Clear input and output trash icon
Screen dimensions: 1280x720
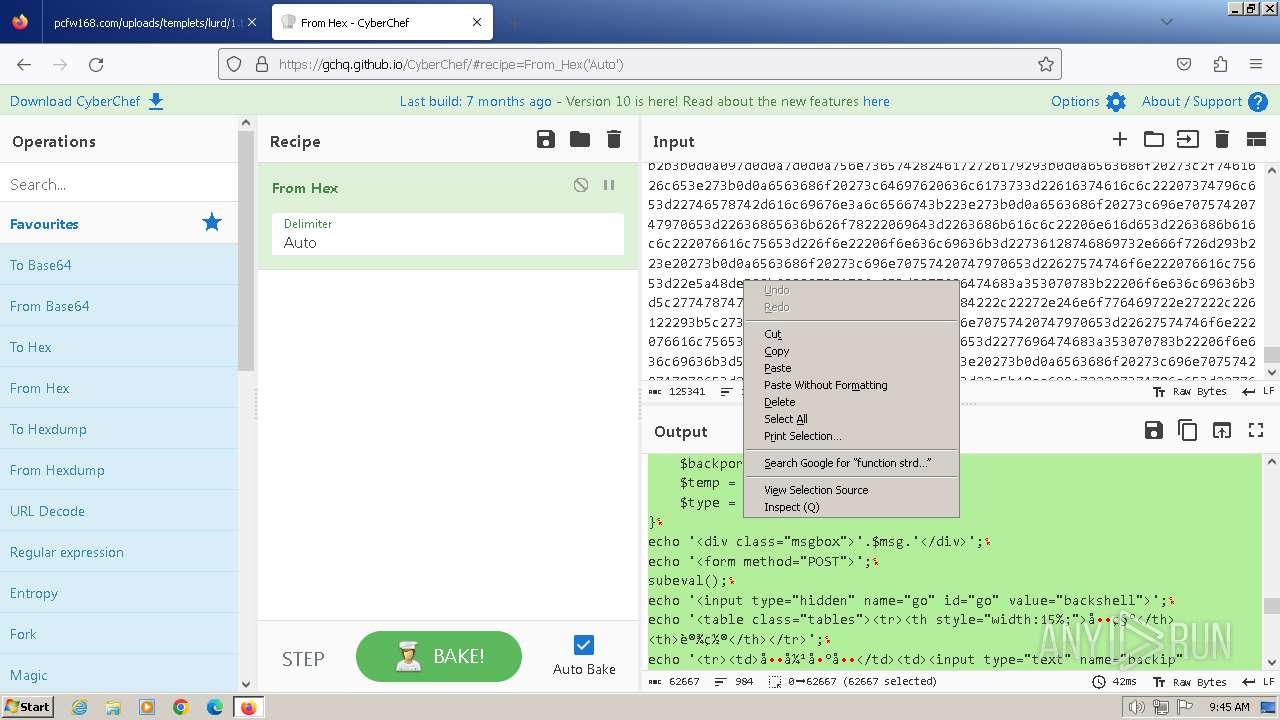(1221, 140)
